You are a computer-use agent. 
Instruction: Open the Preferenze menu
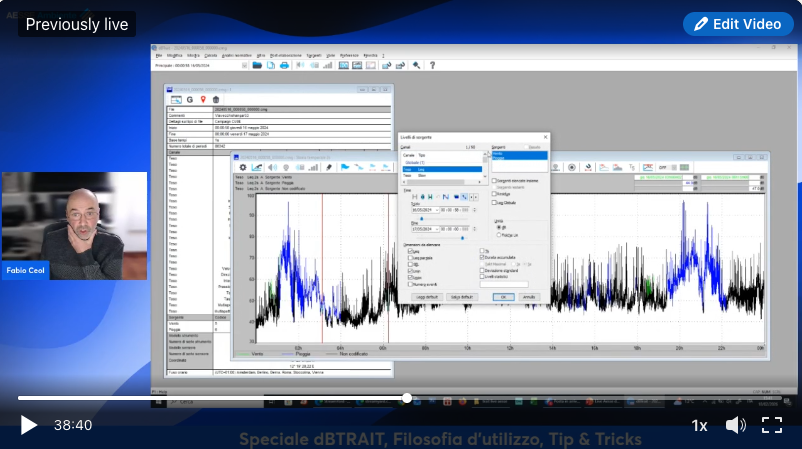coord(349,55)
